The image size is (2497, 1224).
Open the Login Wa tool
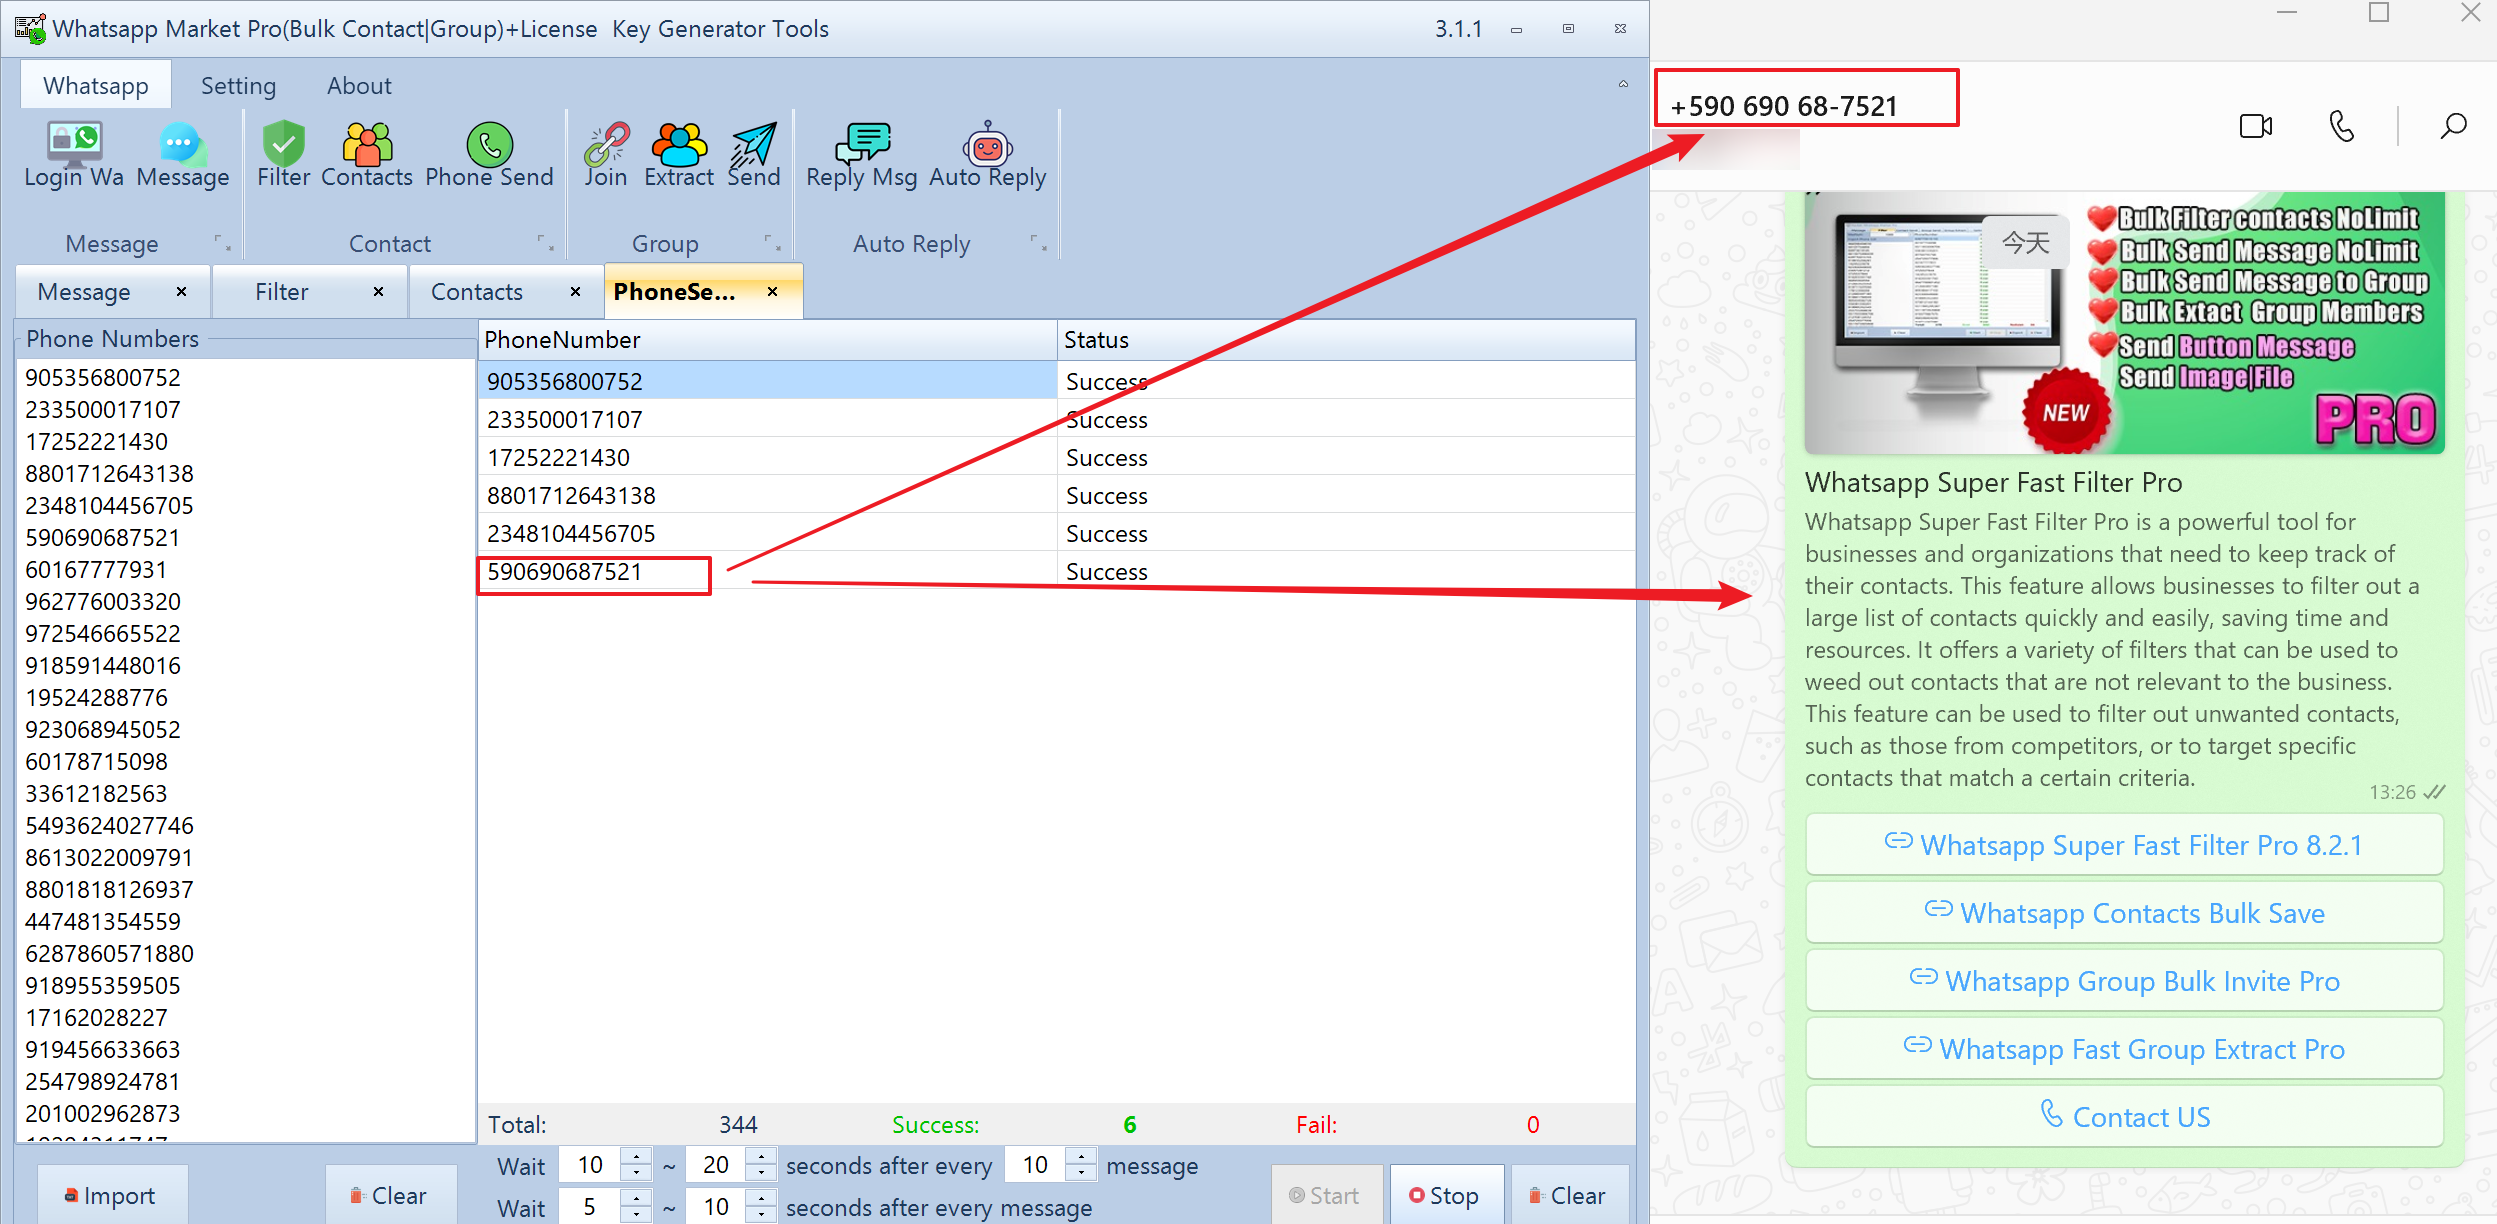74,155
